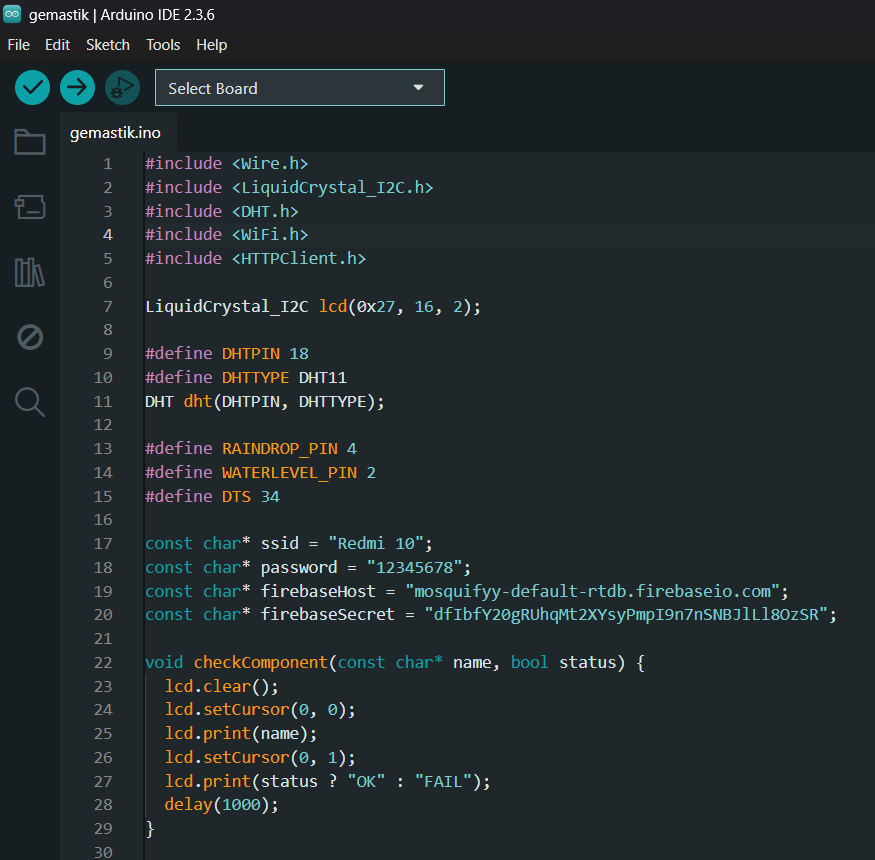Select the gemastik.ino tab

click(x=116, y=133)
